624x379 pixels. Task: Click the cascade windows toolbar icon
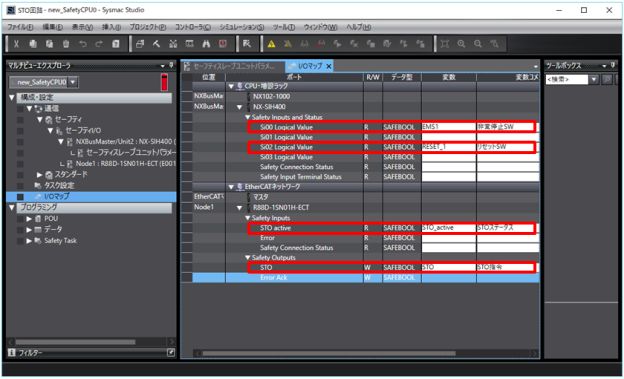pyautogui.click(x=140, y=44)
